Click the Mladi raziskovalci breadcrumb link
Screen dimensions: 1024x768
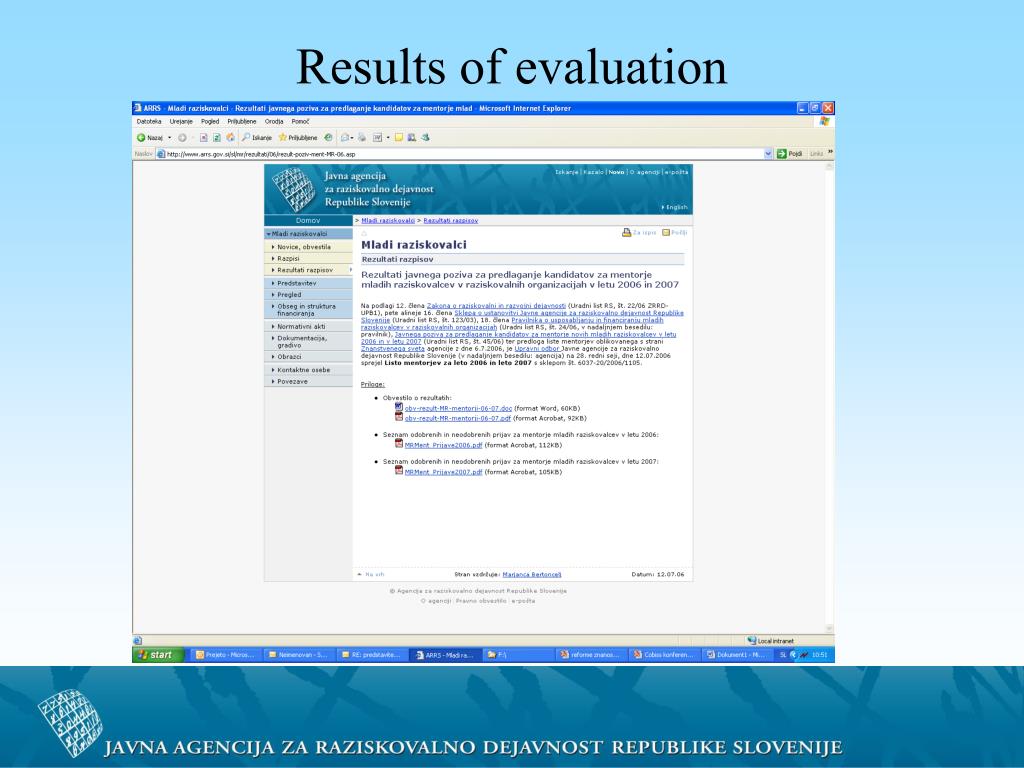pos(388,221)
